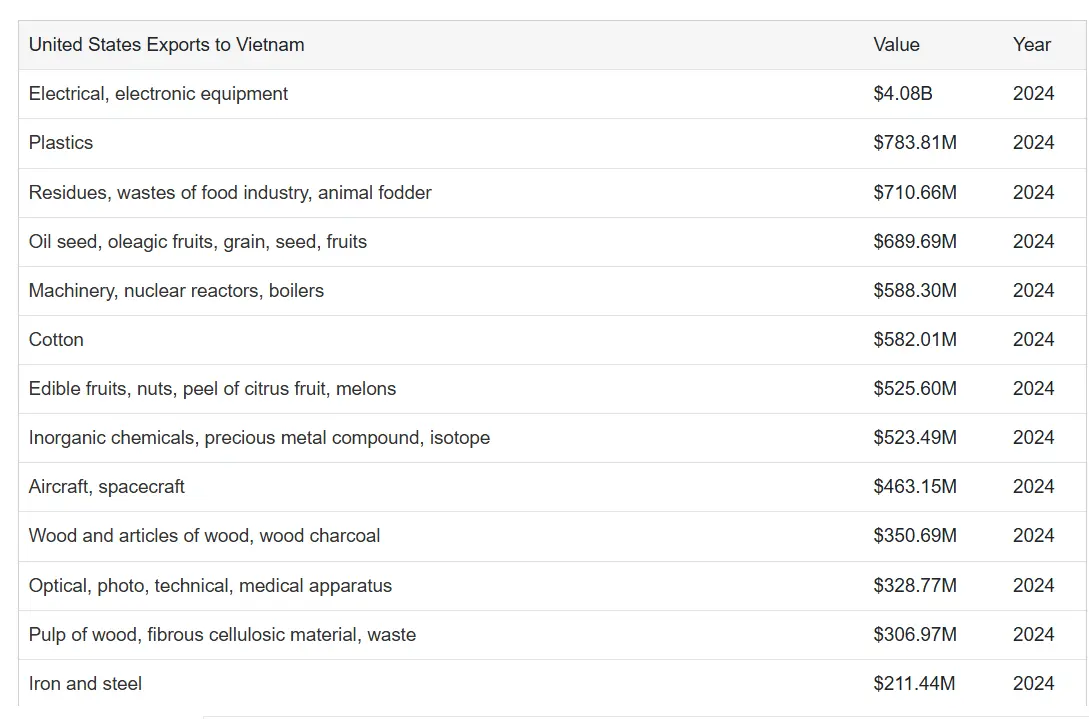Select the $582.01M Cotton value cell

914,340
